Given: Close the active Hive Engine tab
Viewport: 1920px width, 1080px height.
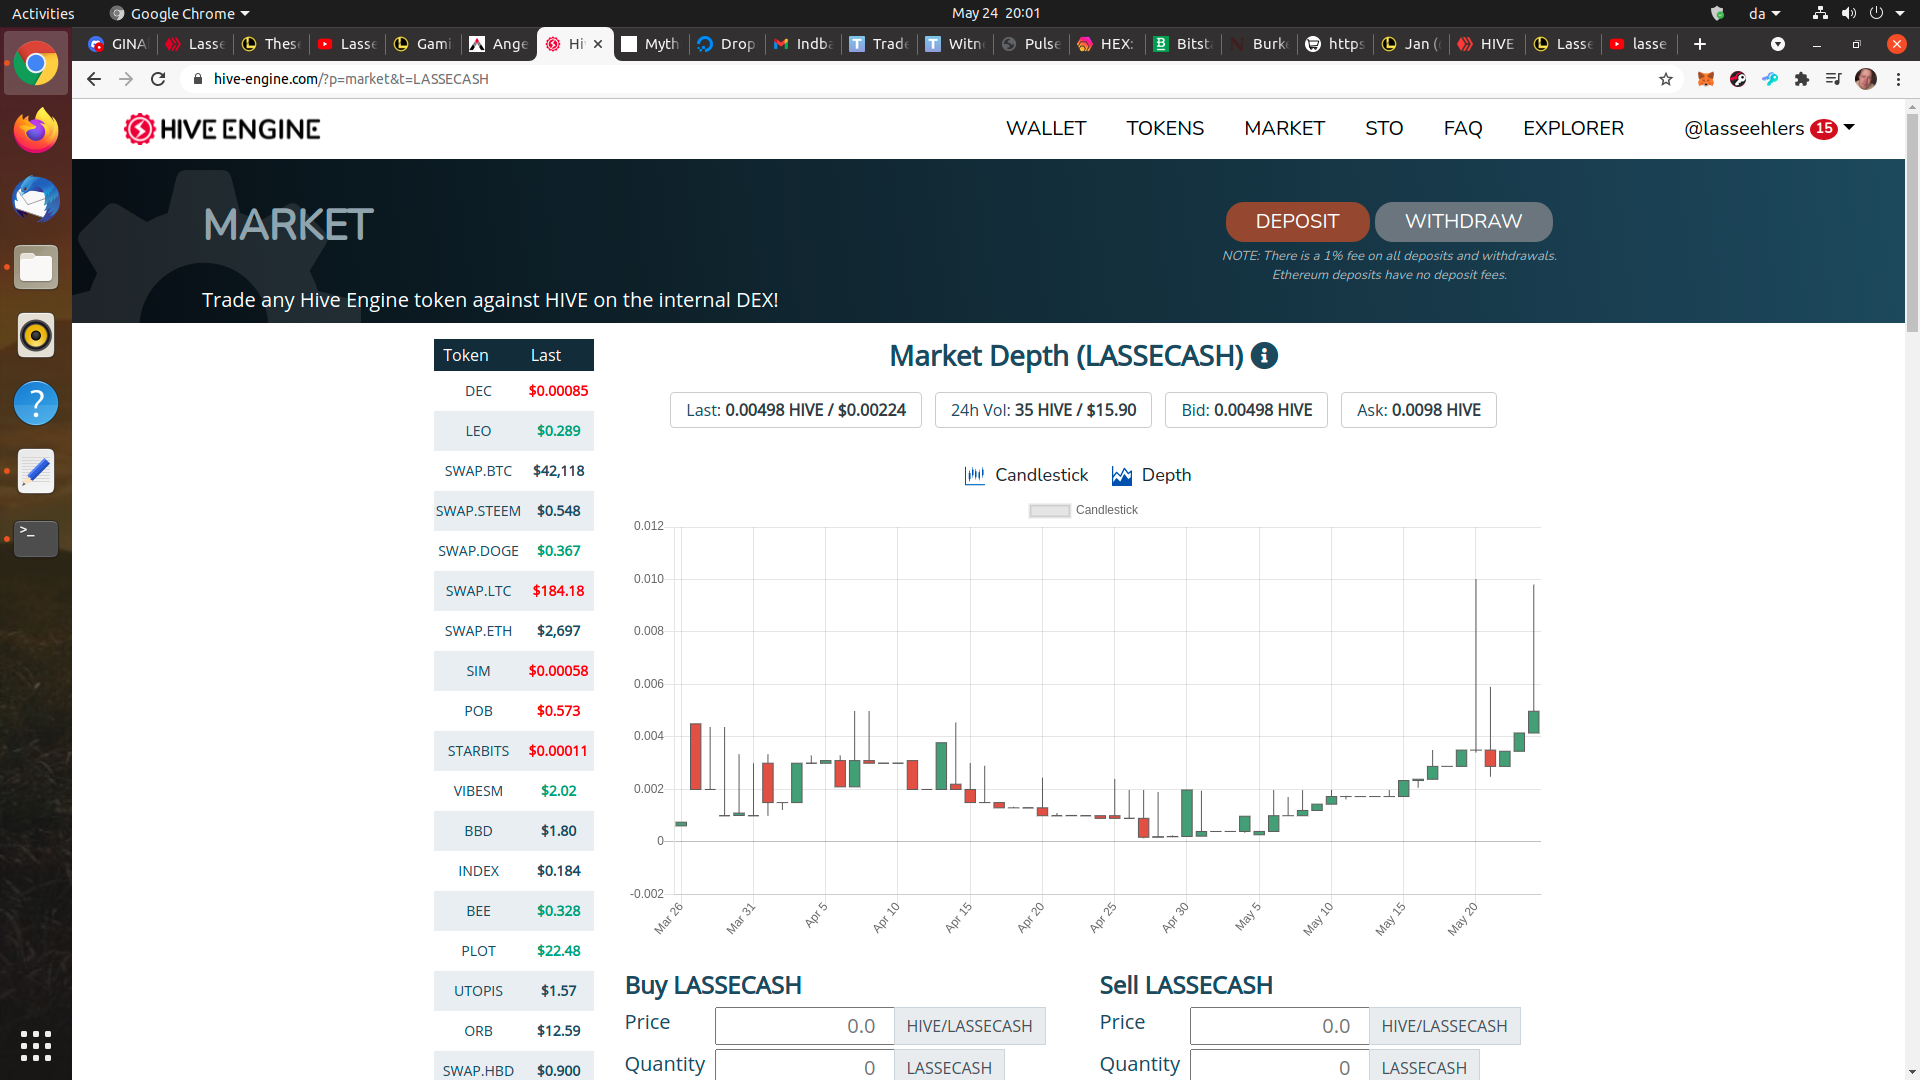Looking at the screenshot, I should tap(598, 44).
